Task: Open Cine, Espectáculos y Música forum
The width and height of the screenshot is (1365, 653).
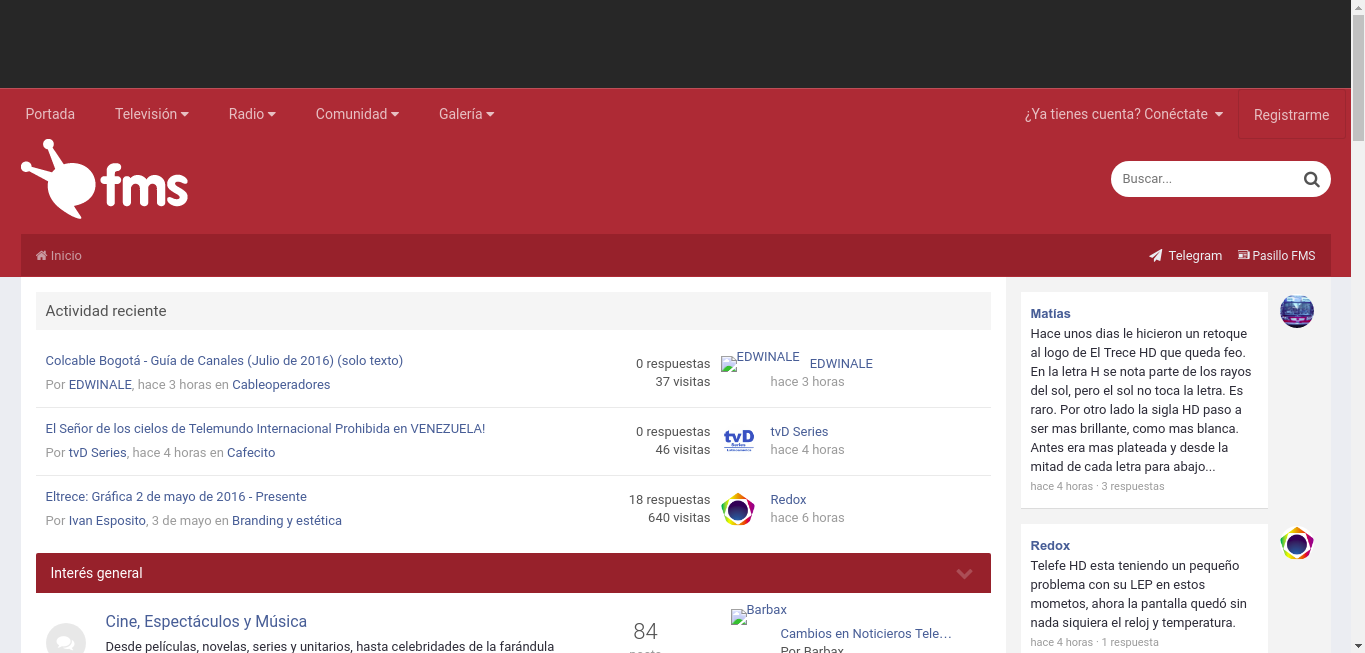Action: (x=206, y=622)
